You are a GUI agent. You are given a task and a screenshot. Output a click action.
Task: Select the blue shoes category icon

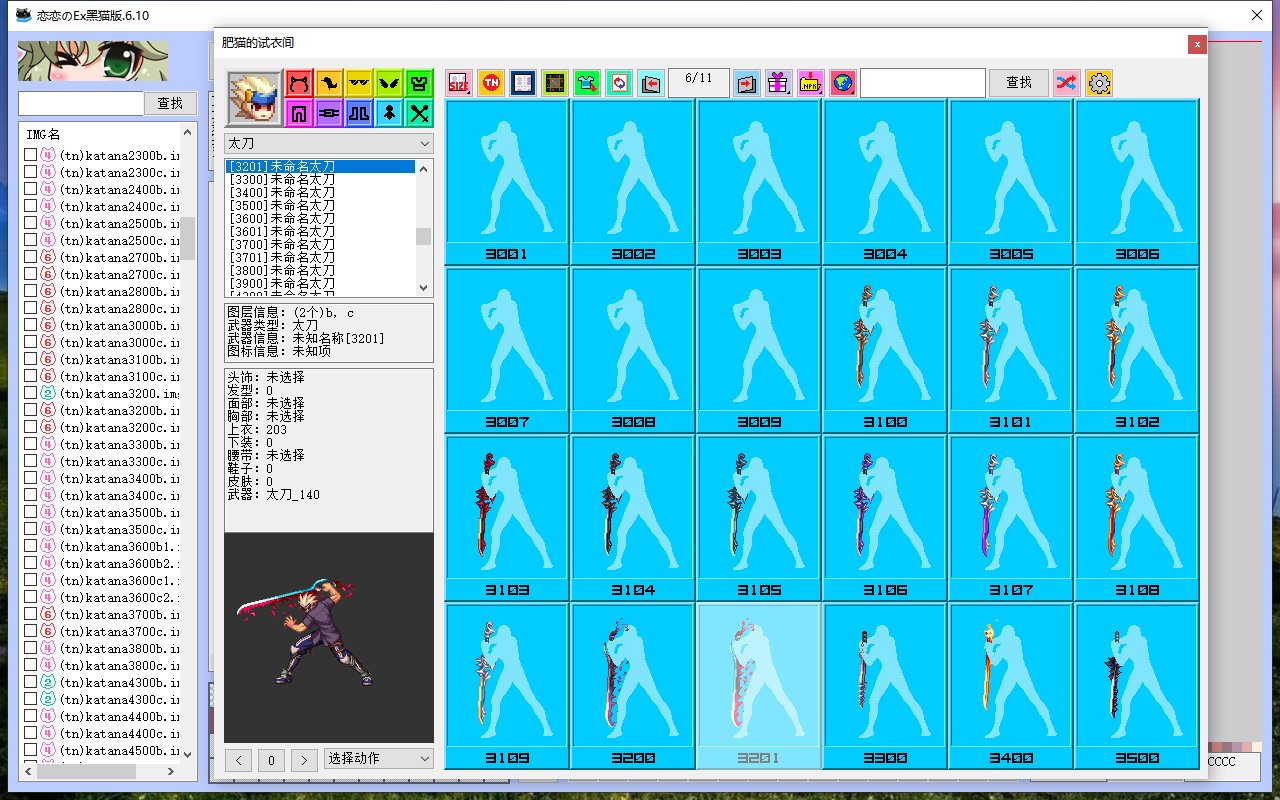[x=359, y=113]
